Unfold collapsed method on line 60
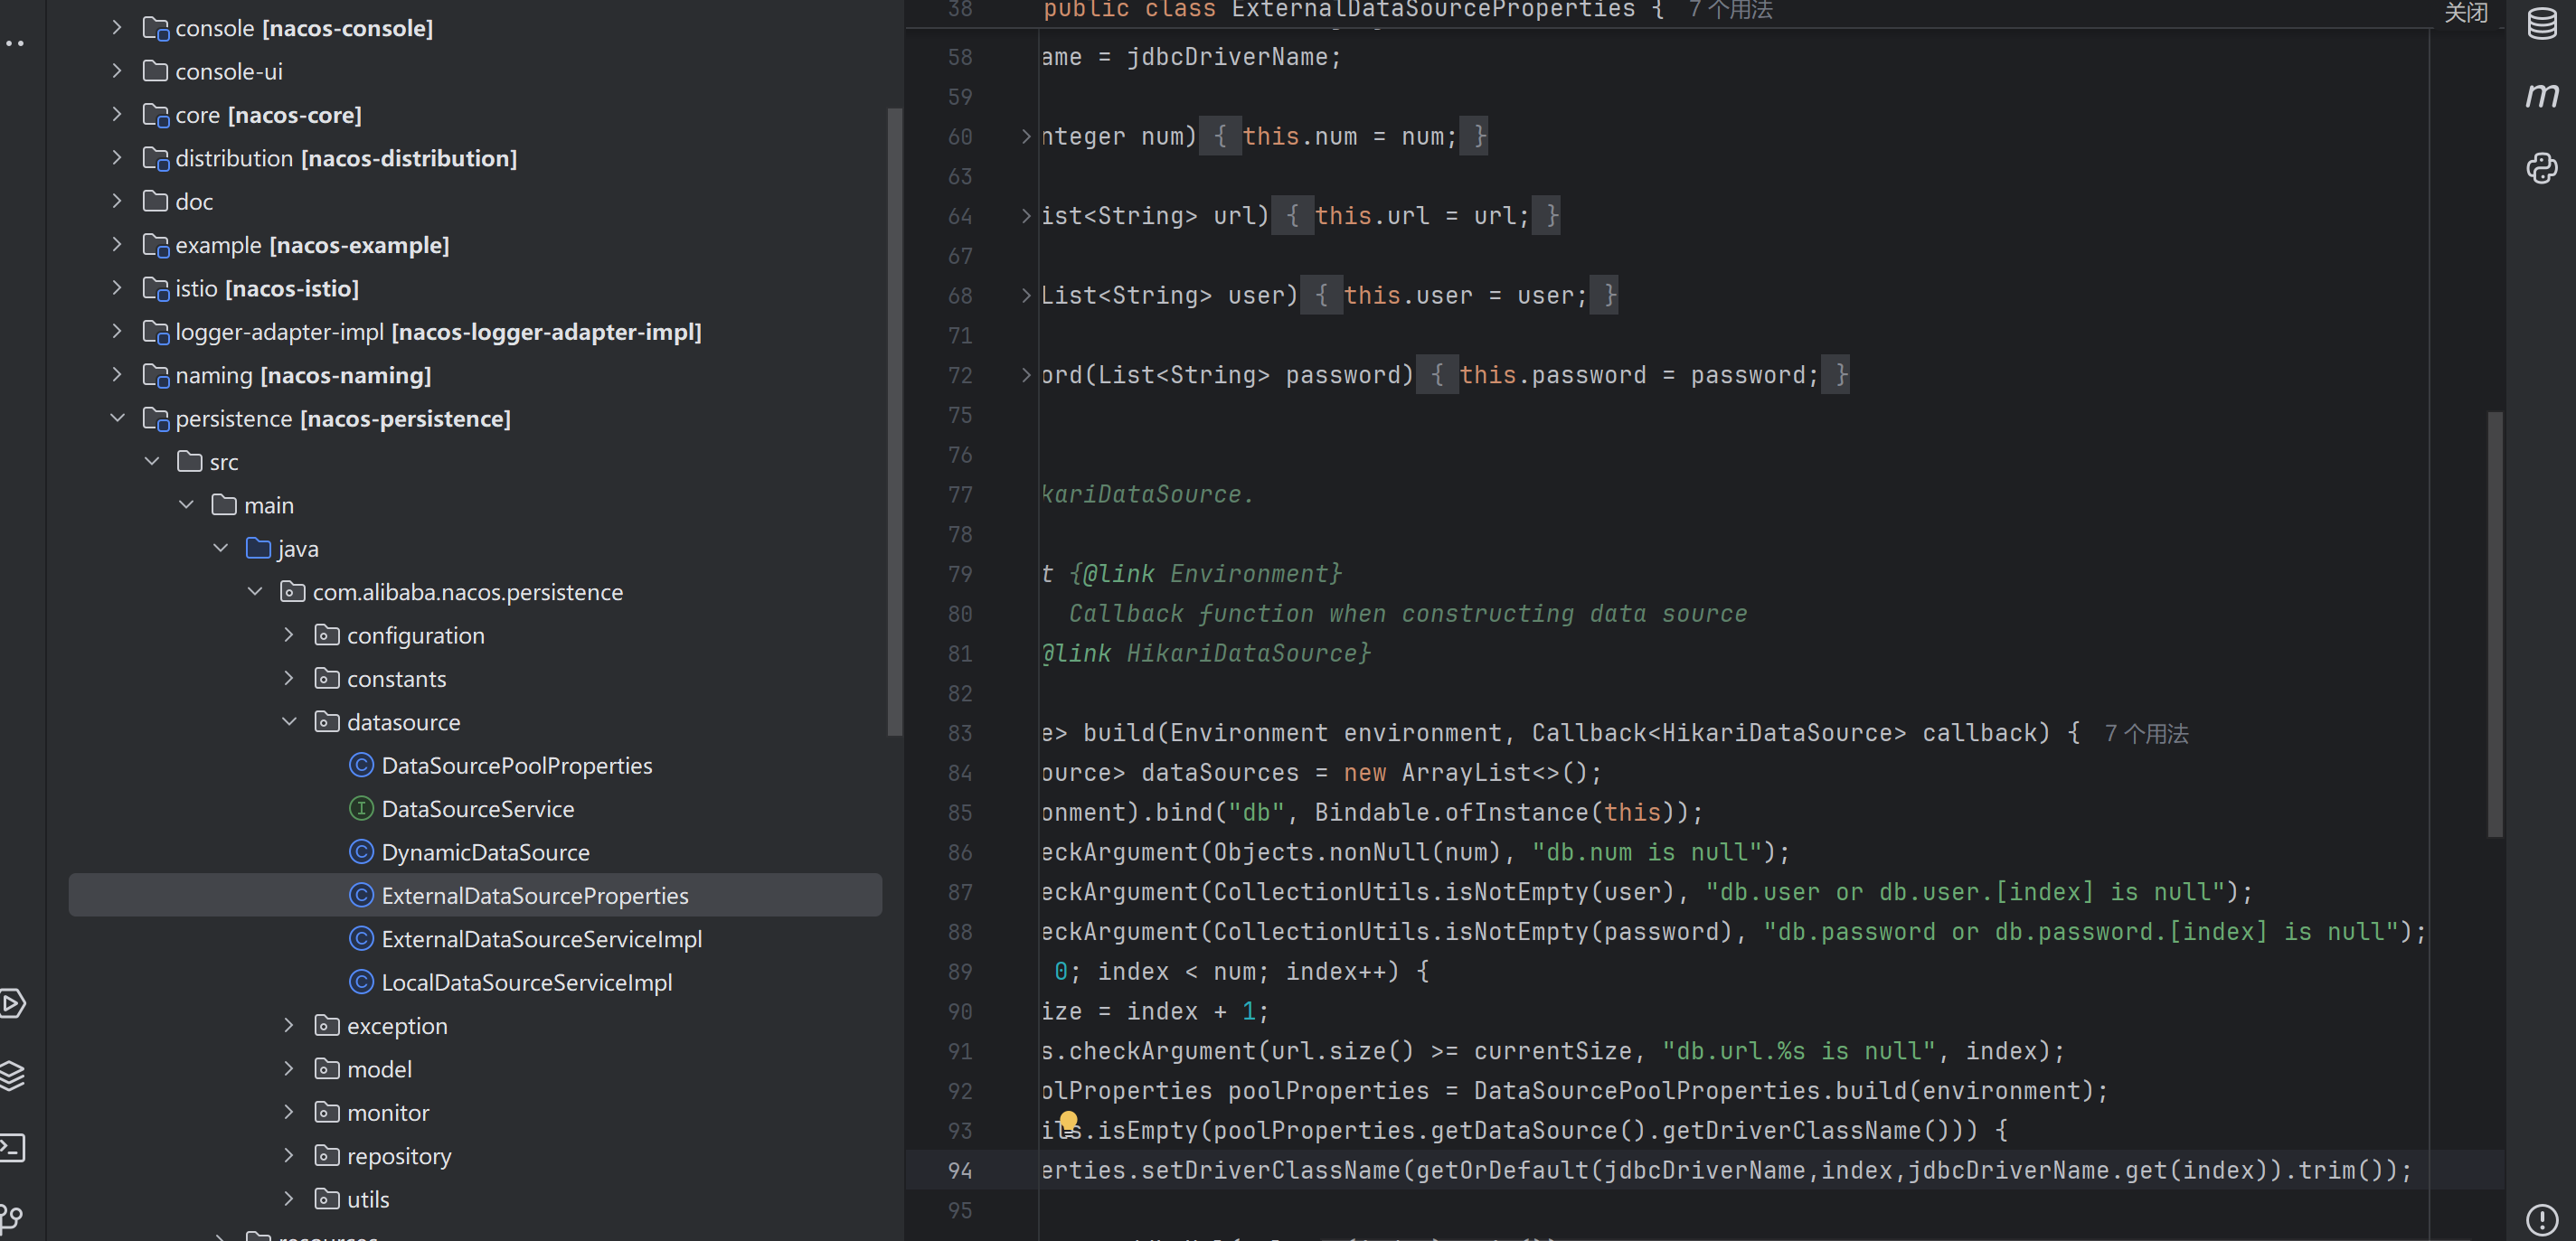 coord(1026,136)
